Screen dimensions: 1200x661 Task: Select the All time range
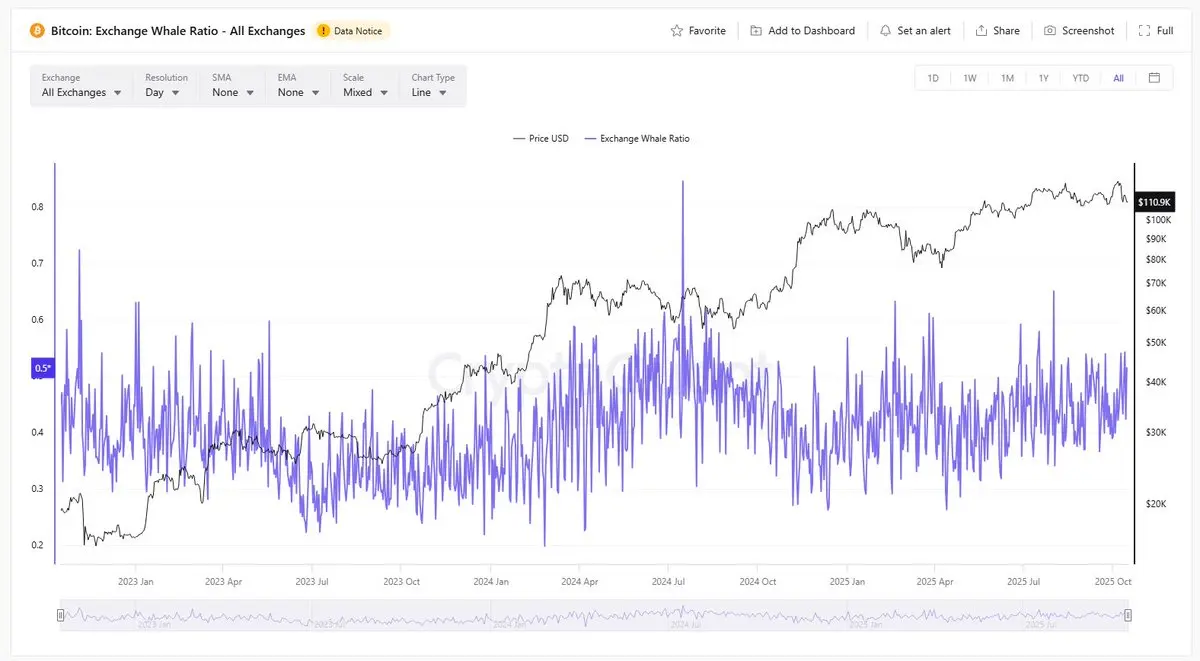(1118, 78)
